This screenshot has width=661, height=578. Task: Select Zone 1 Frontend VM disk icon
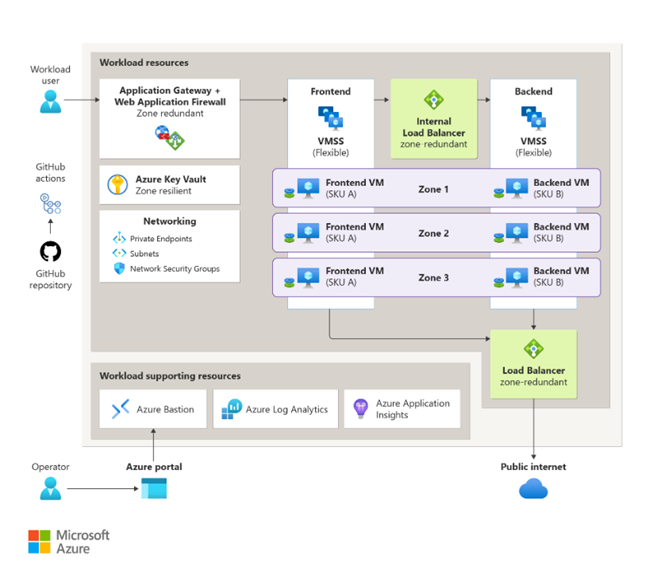pyautogui.click(x=289, y=194)
